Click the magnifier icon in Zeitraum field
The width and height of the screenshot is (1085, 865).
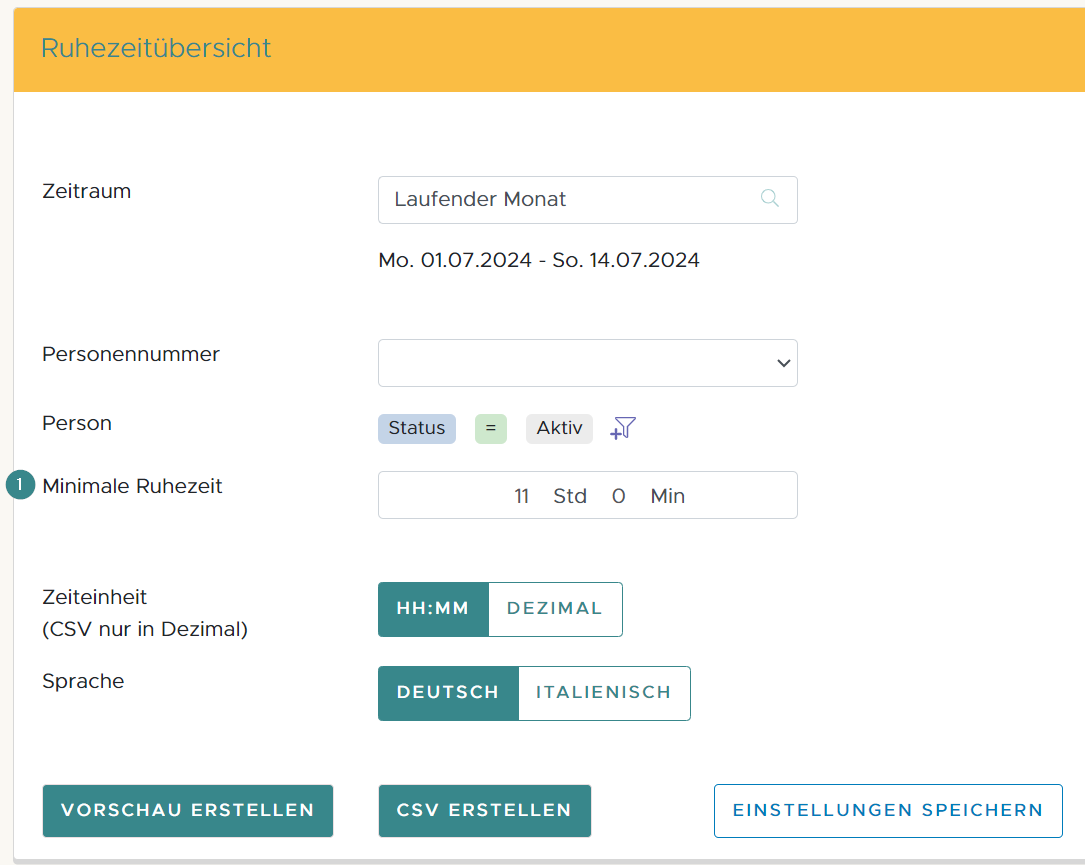pyautogui.click(x=769, y=199)
